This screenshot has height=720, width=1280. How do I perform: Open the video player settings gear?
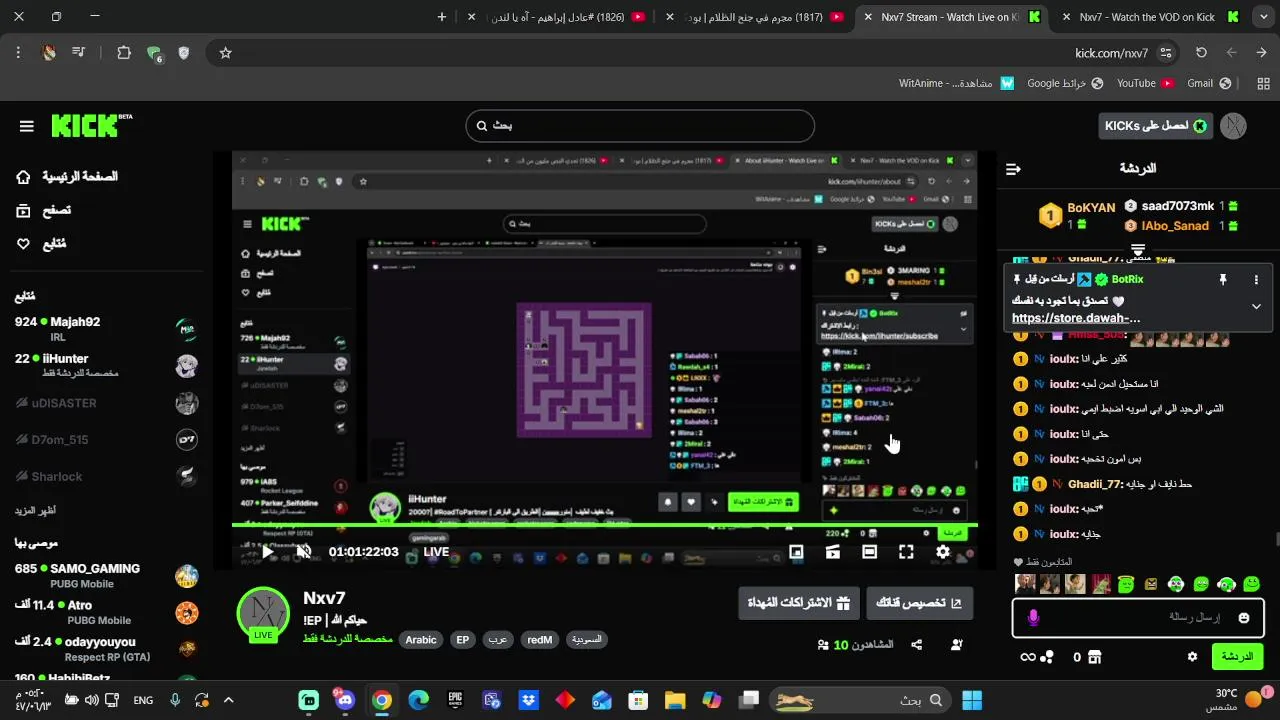click(942, 552)
